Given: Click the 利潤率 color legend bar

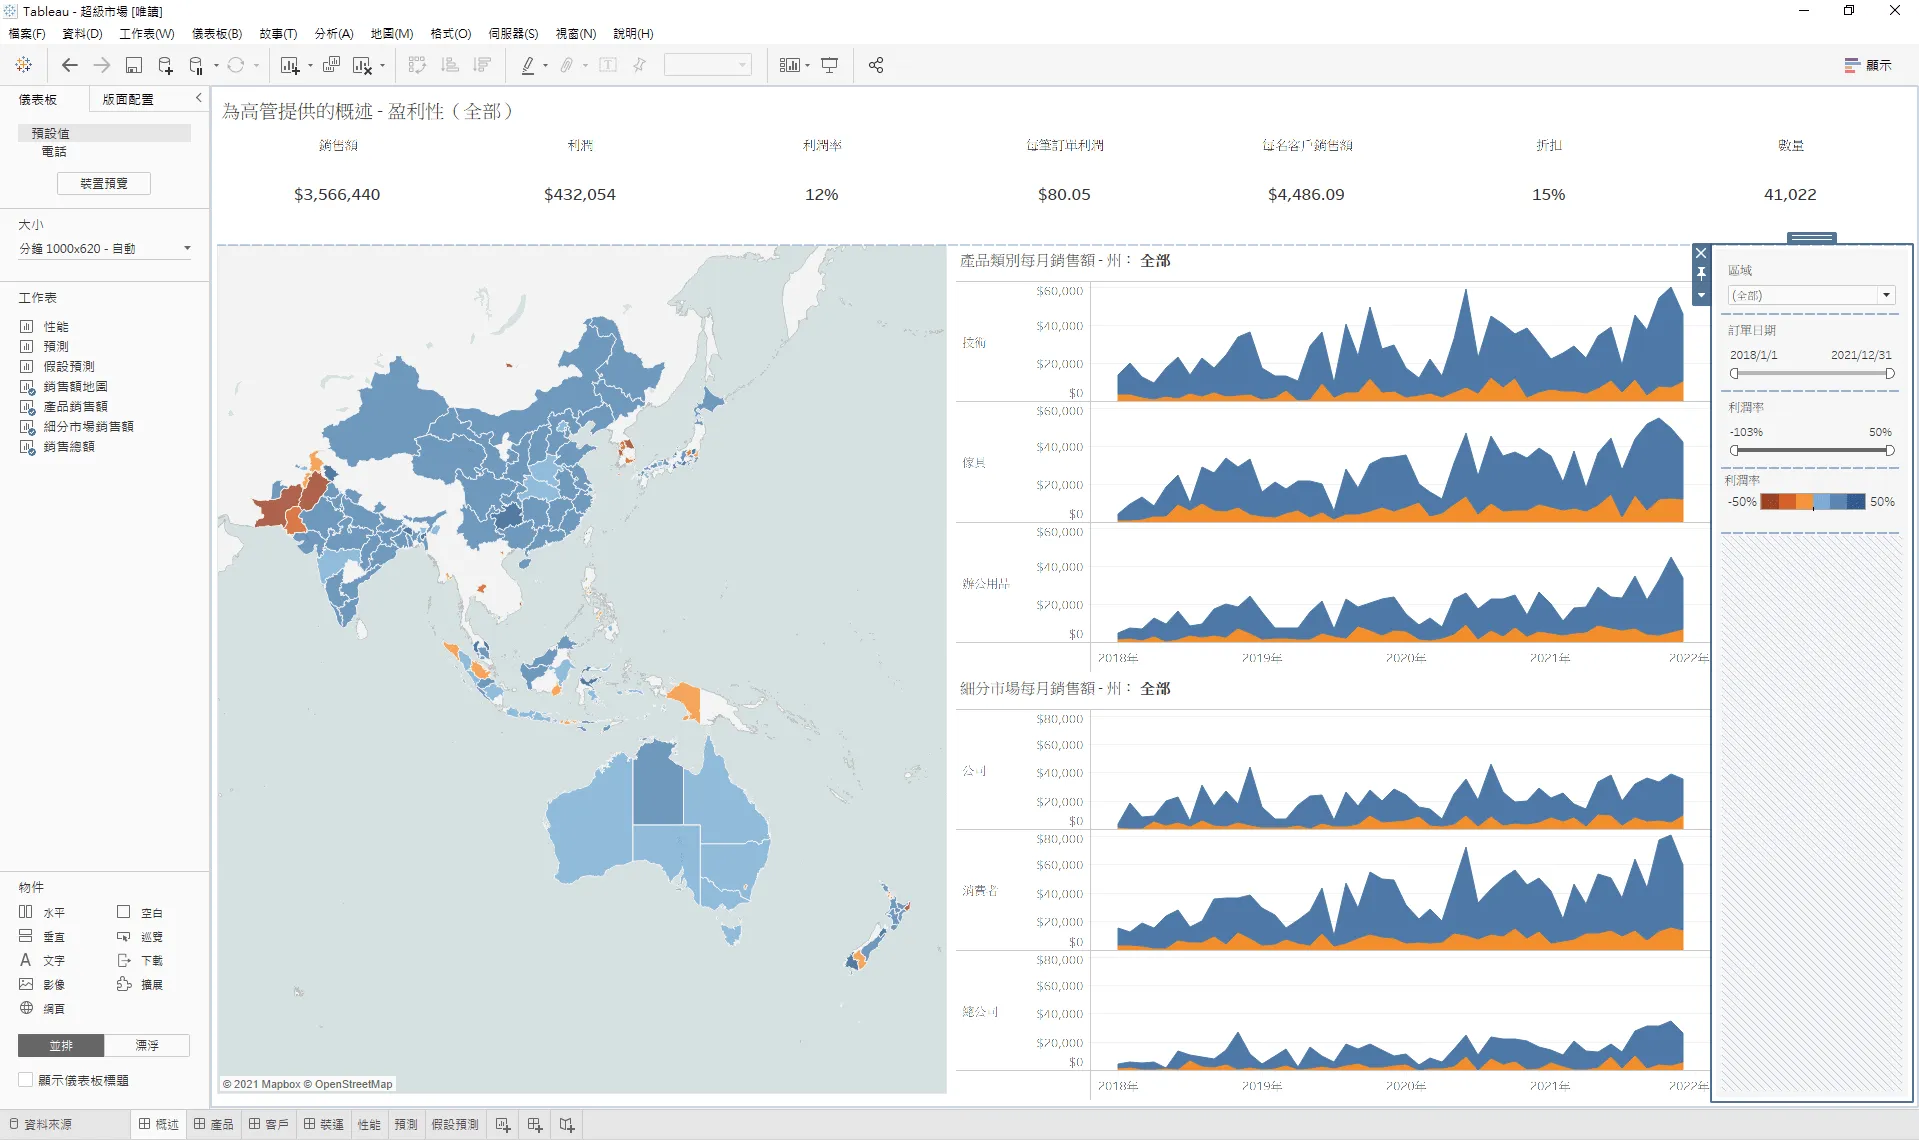Looking at the screenshot, I should (1813, 502).
